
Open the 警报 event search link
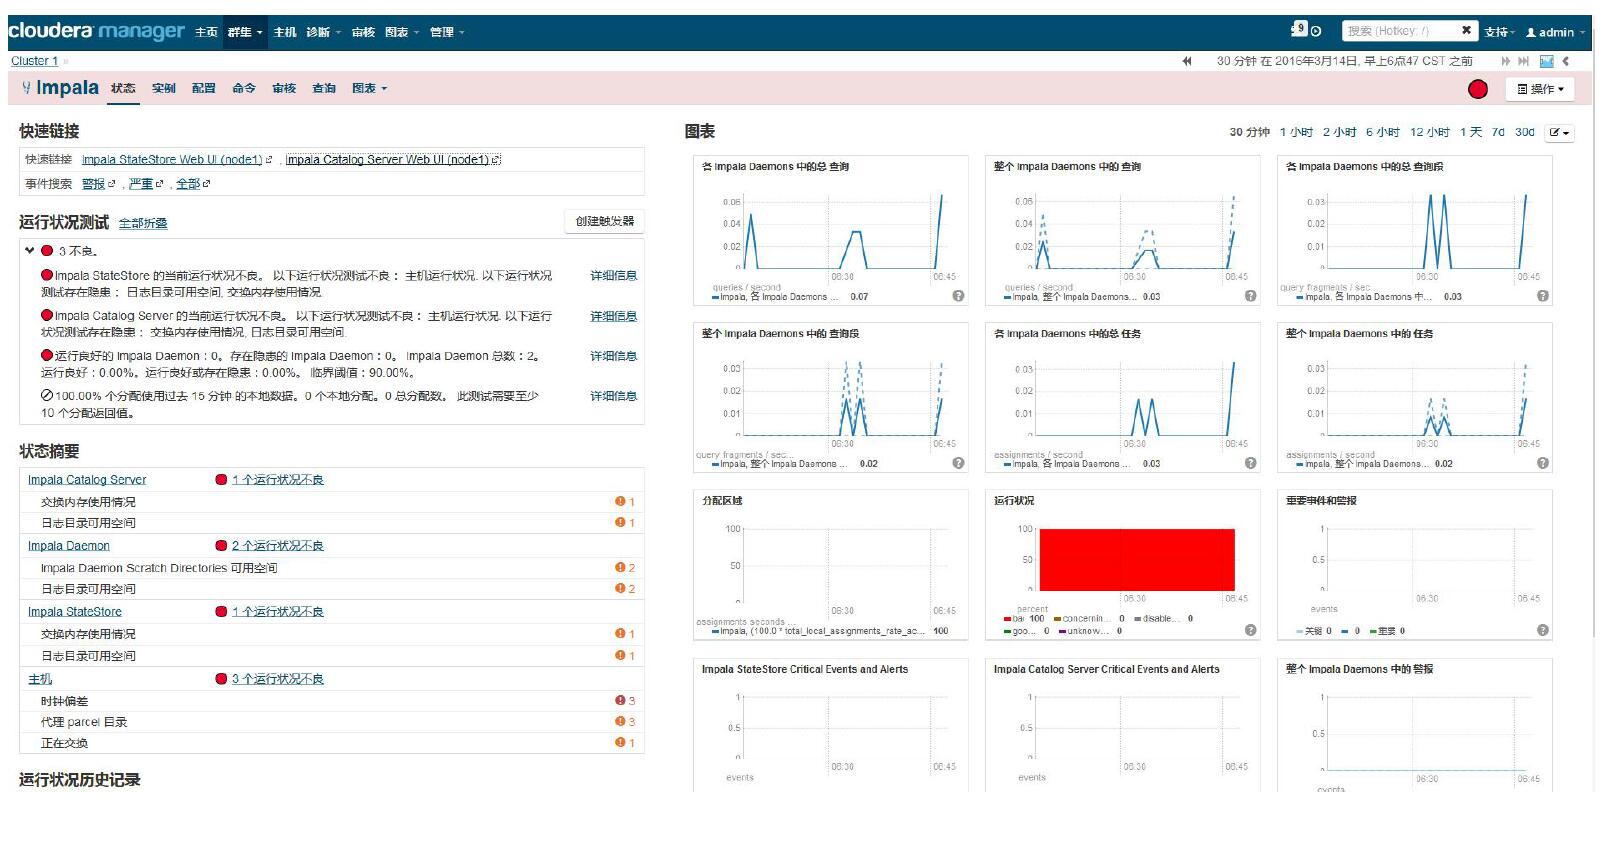pyautogui.click(x=94, y=184)
